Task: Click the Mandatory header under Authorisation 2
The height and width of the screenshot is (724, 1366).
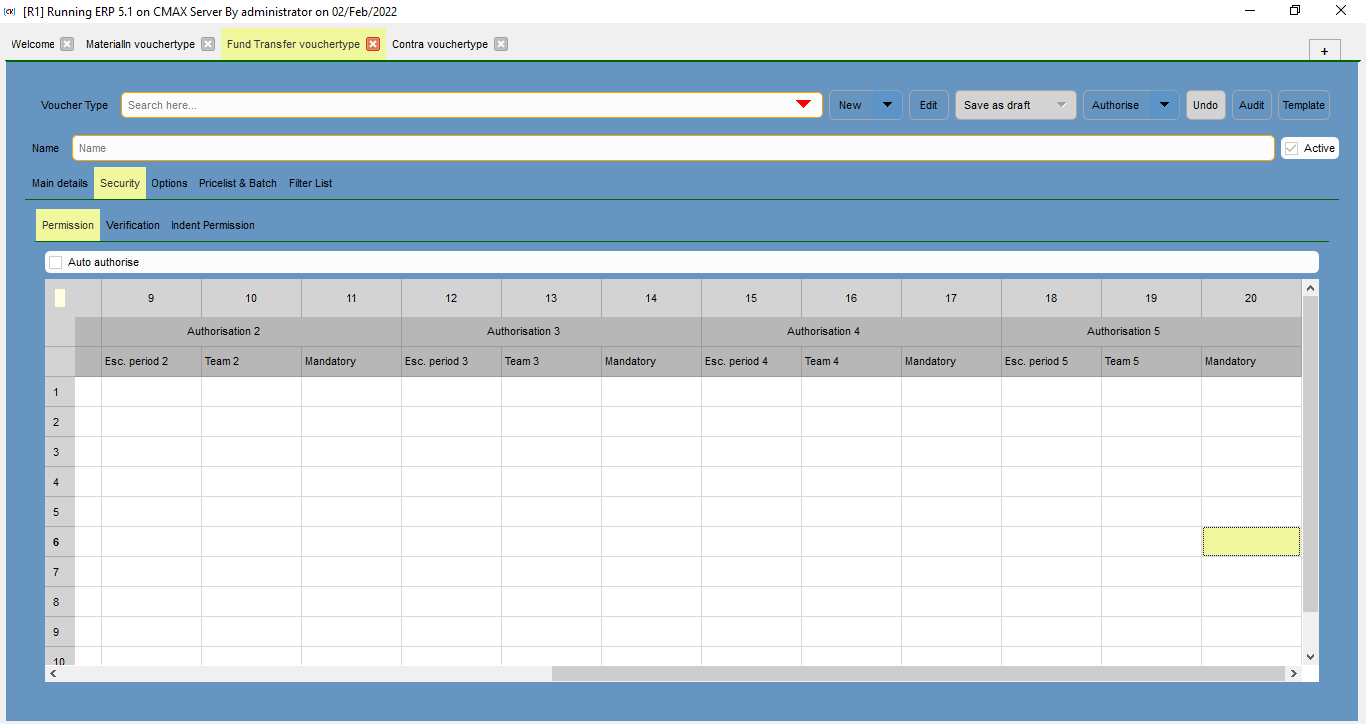Action: coord(351,361)
